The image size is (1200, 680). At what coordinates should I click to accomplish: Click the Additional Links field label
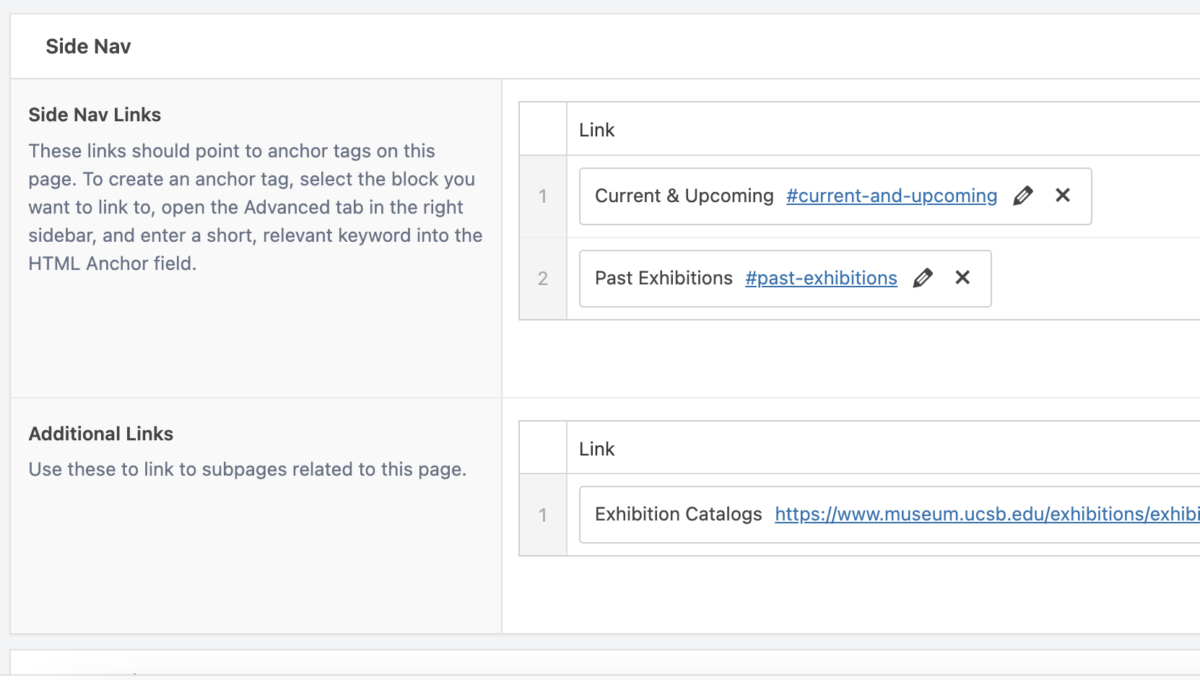pyautogui.click(x=101, y=434)
